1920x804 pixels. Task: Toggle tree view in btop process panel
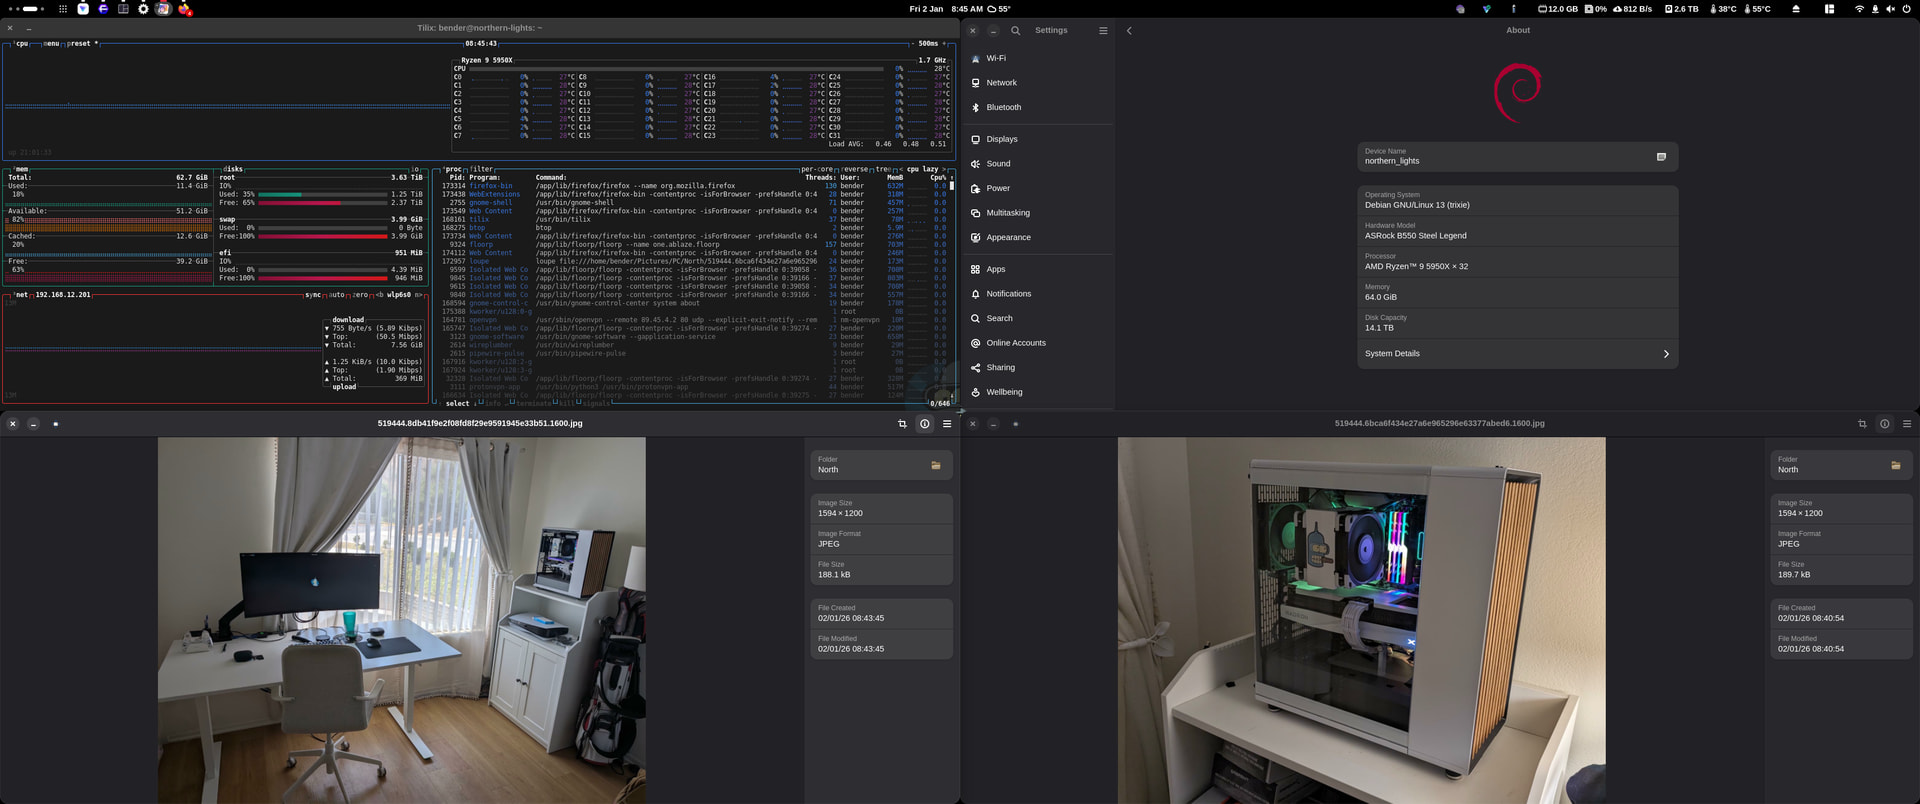[883, 169]
